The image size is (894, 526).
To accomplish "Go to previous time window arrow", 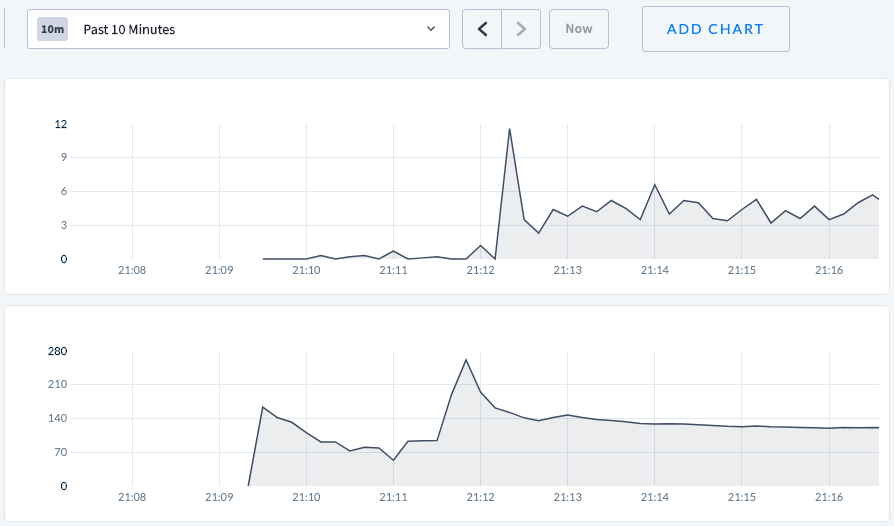I will coord(482,29).
